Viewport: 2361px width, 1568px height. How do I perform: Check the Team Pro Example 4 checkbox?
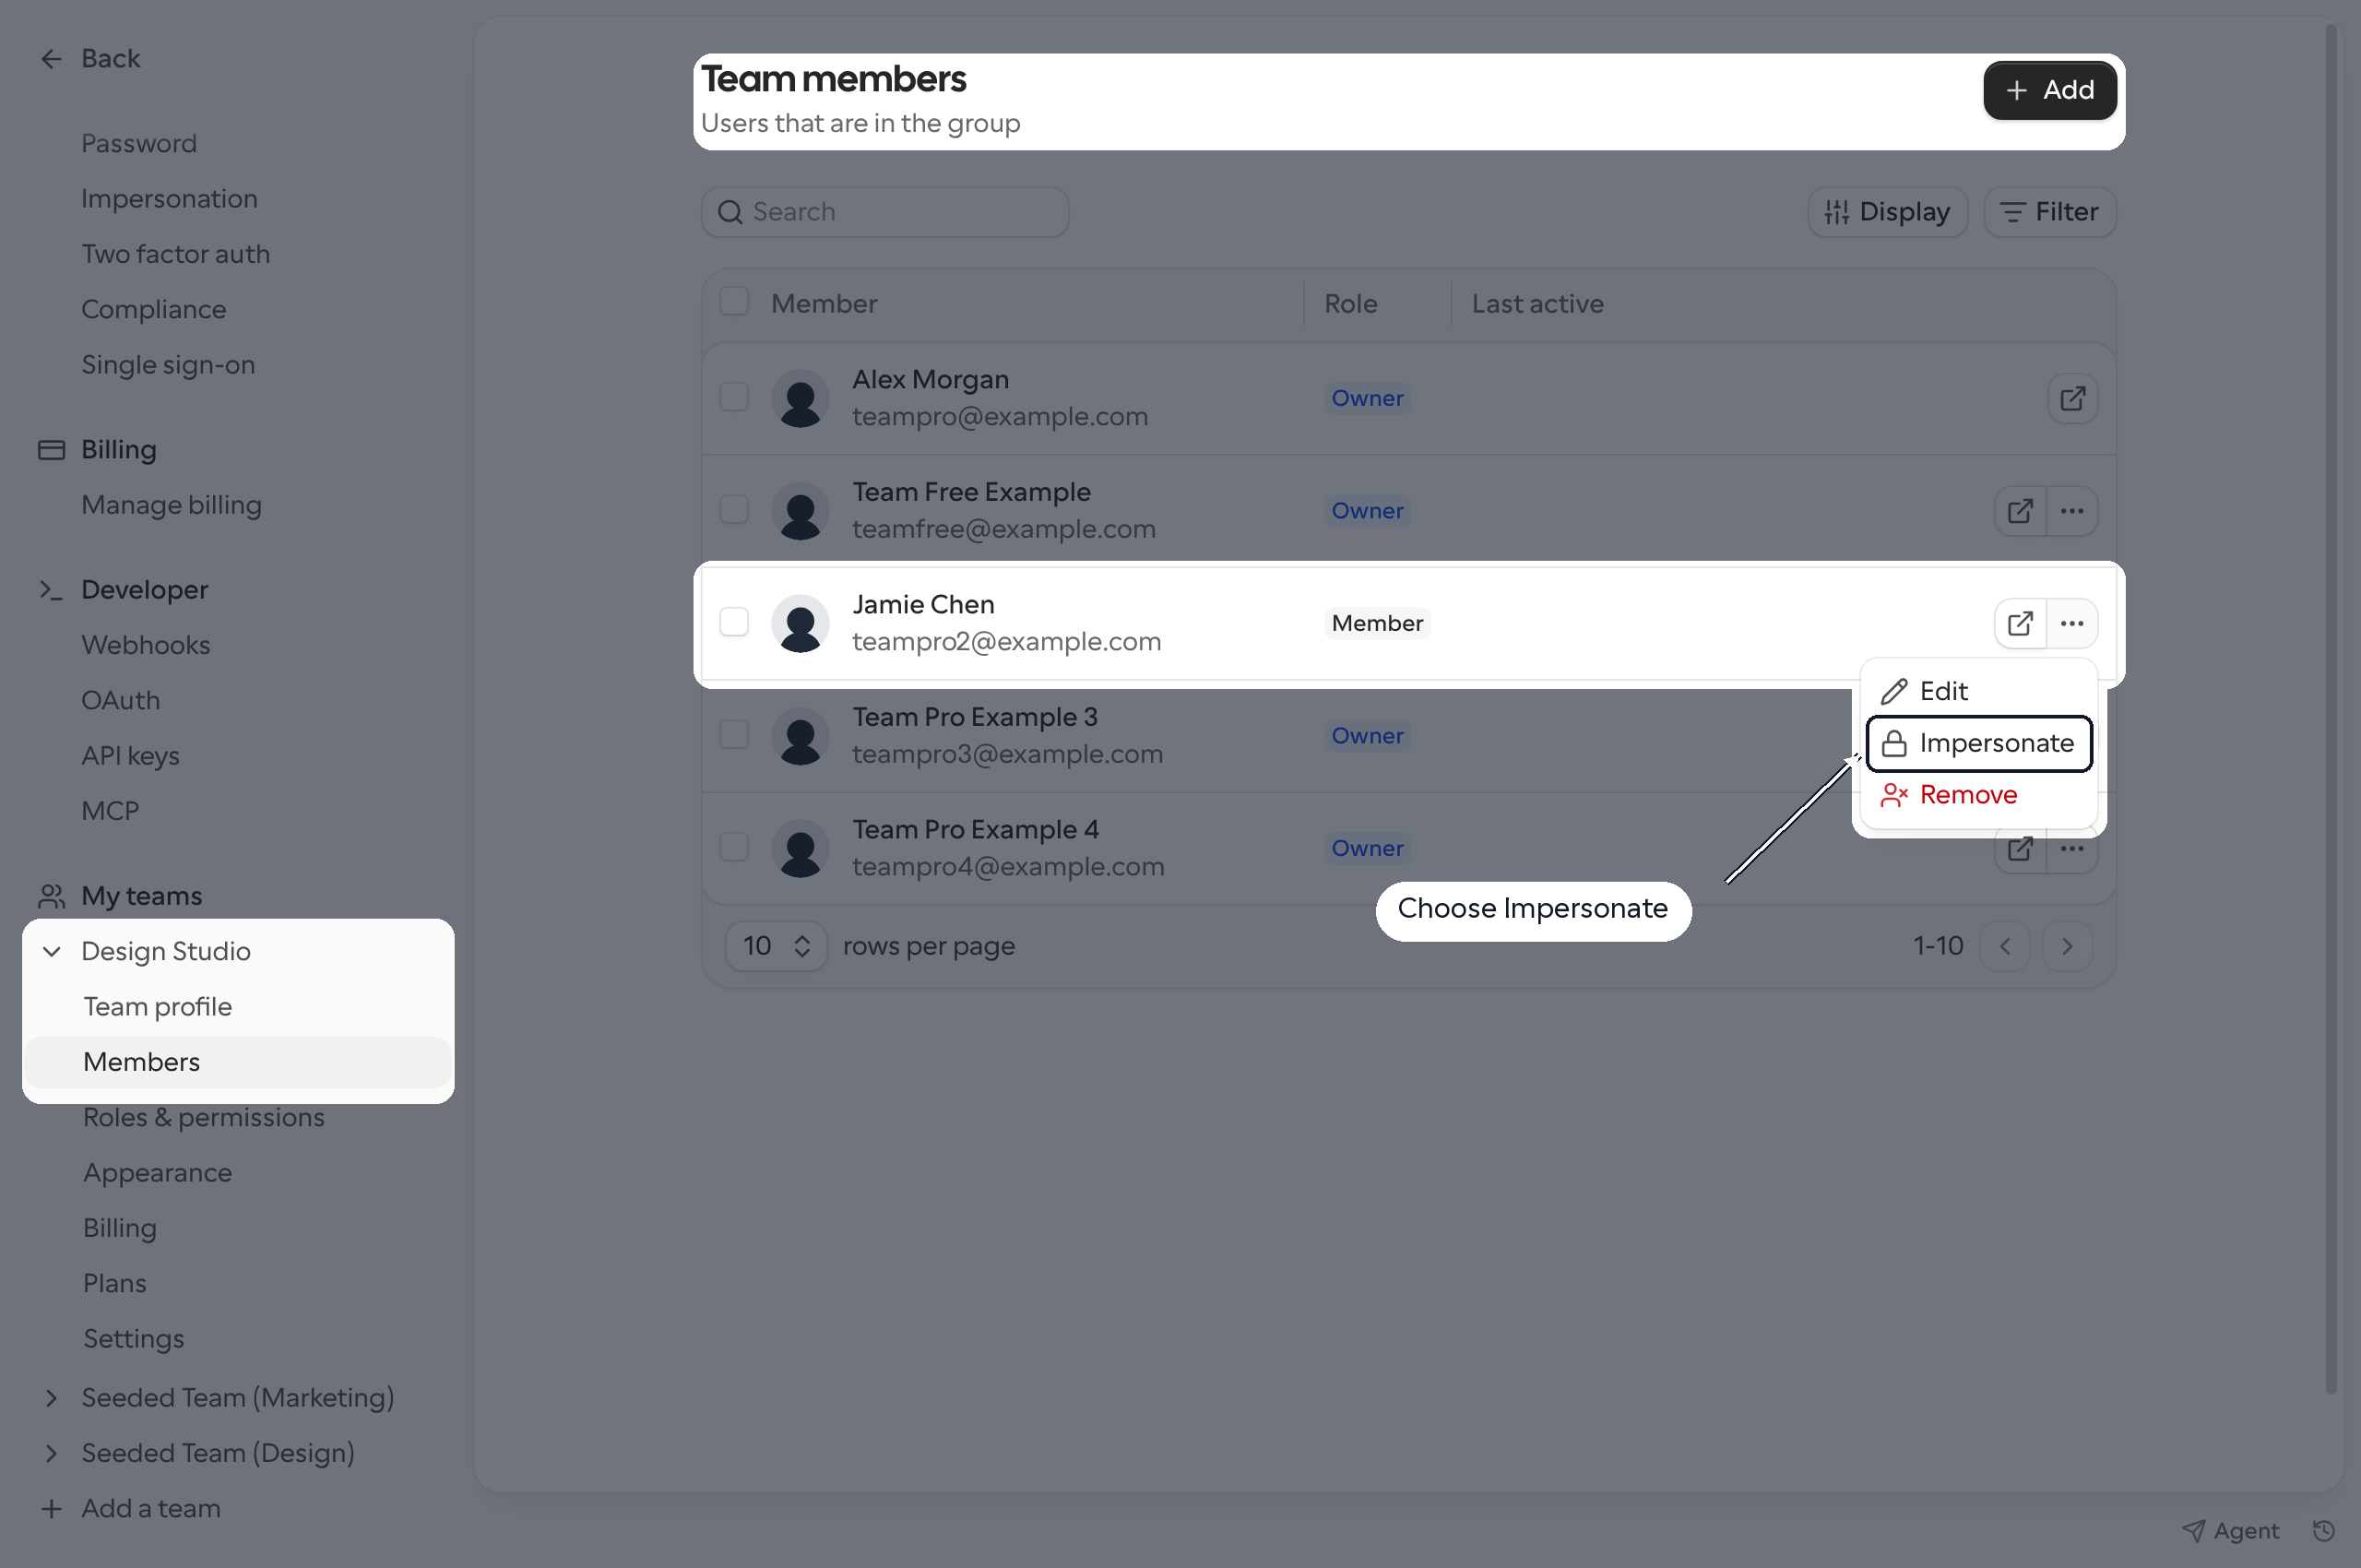pyautogui.click(x=734, y=847)
